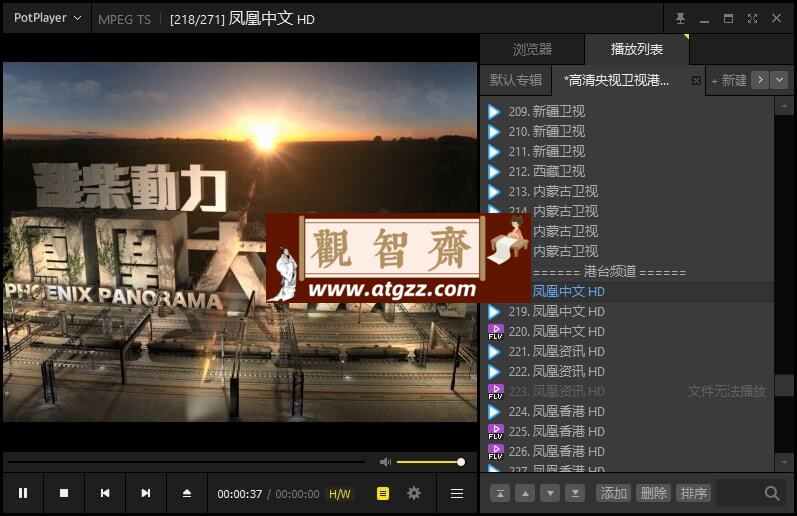The image size is (797, 516).
Task: Switch to the 播放列表 tab
Action: [637, 49]
